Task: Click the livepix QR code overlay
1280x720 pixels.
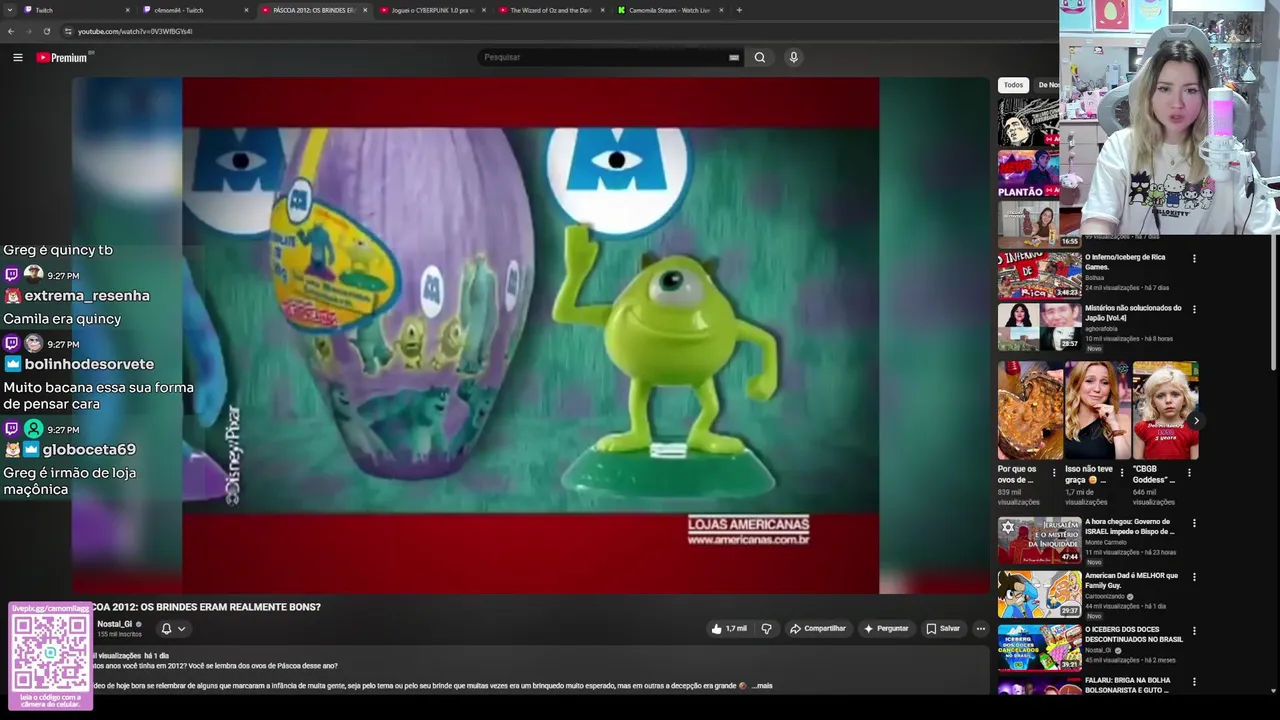Action: click(50, 655)
